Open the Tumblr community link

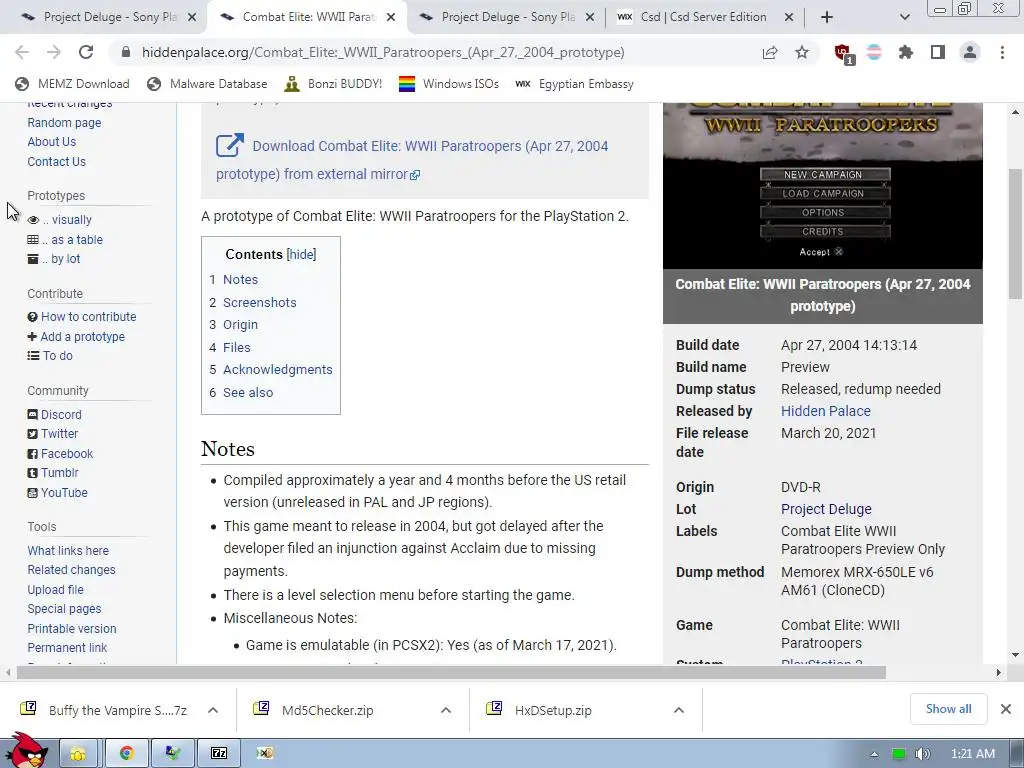pos(52,473)
